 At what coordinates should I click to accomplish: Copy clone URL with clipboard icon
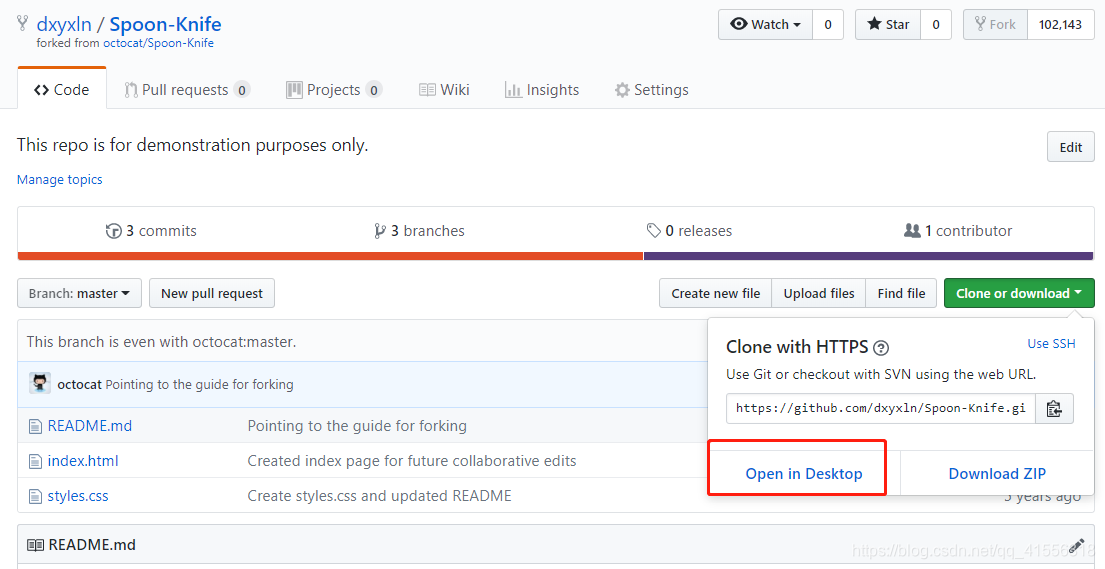(x=1054, y=408)
